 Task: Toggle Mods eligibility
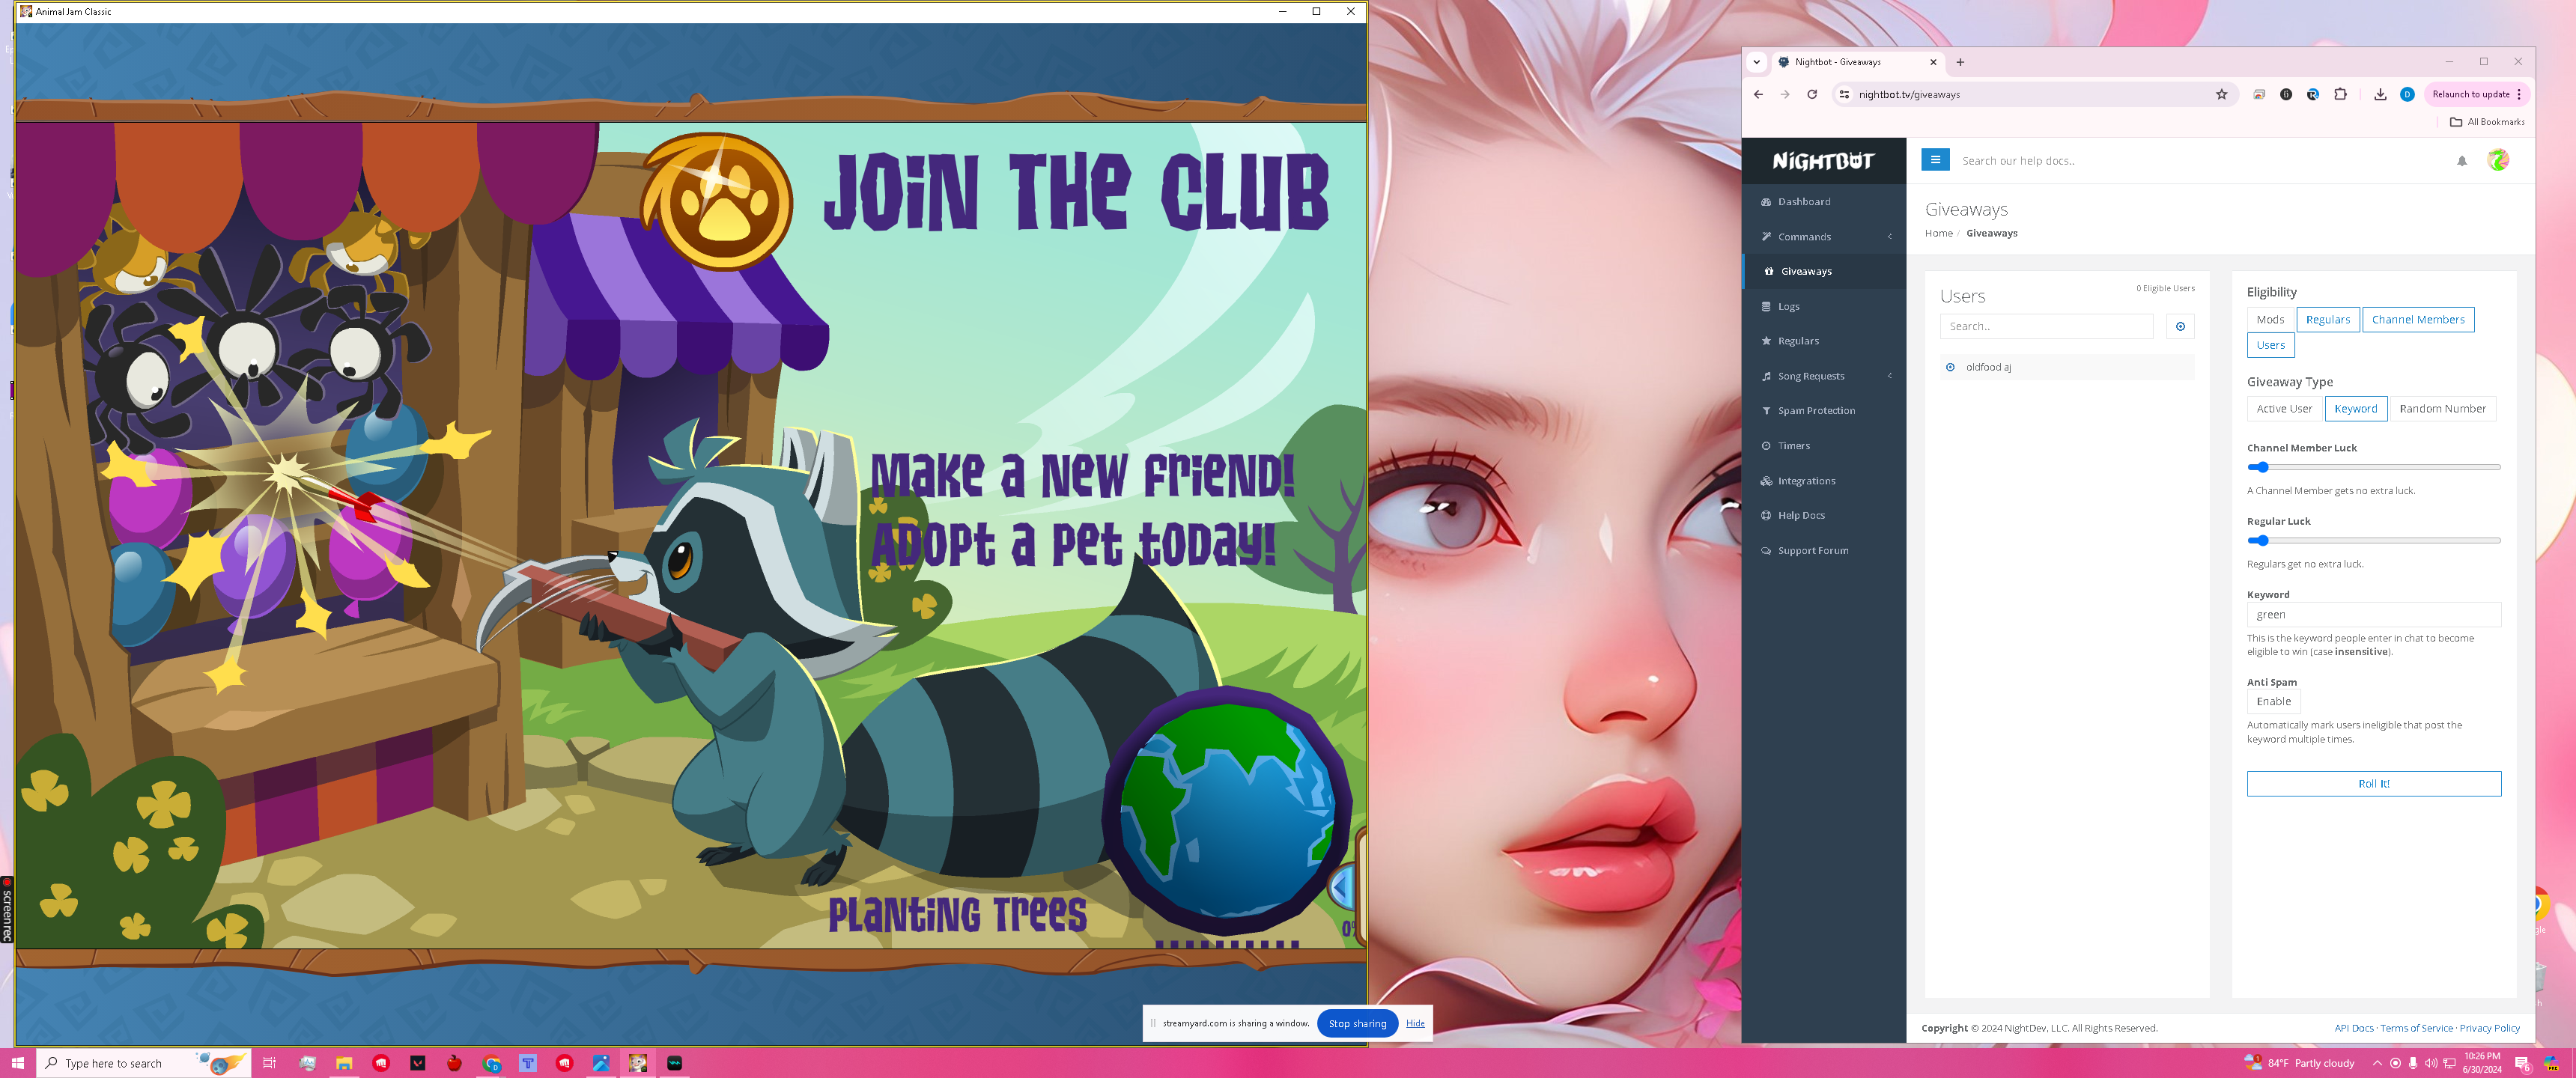(x=2270, y=320)
